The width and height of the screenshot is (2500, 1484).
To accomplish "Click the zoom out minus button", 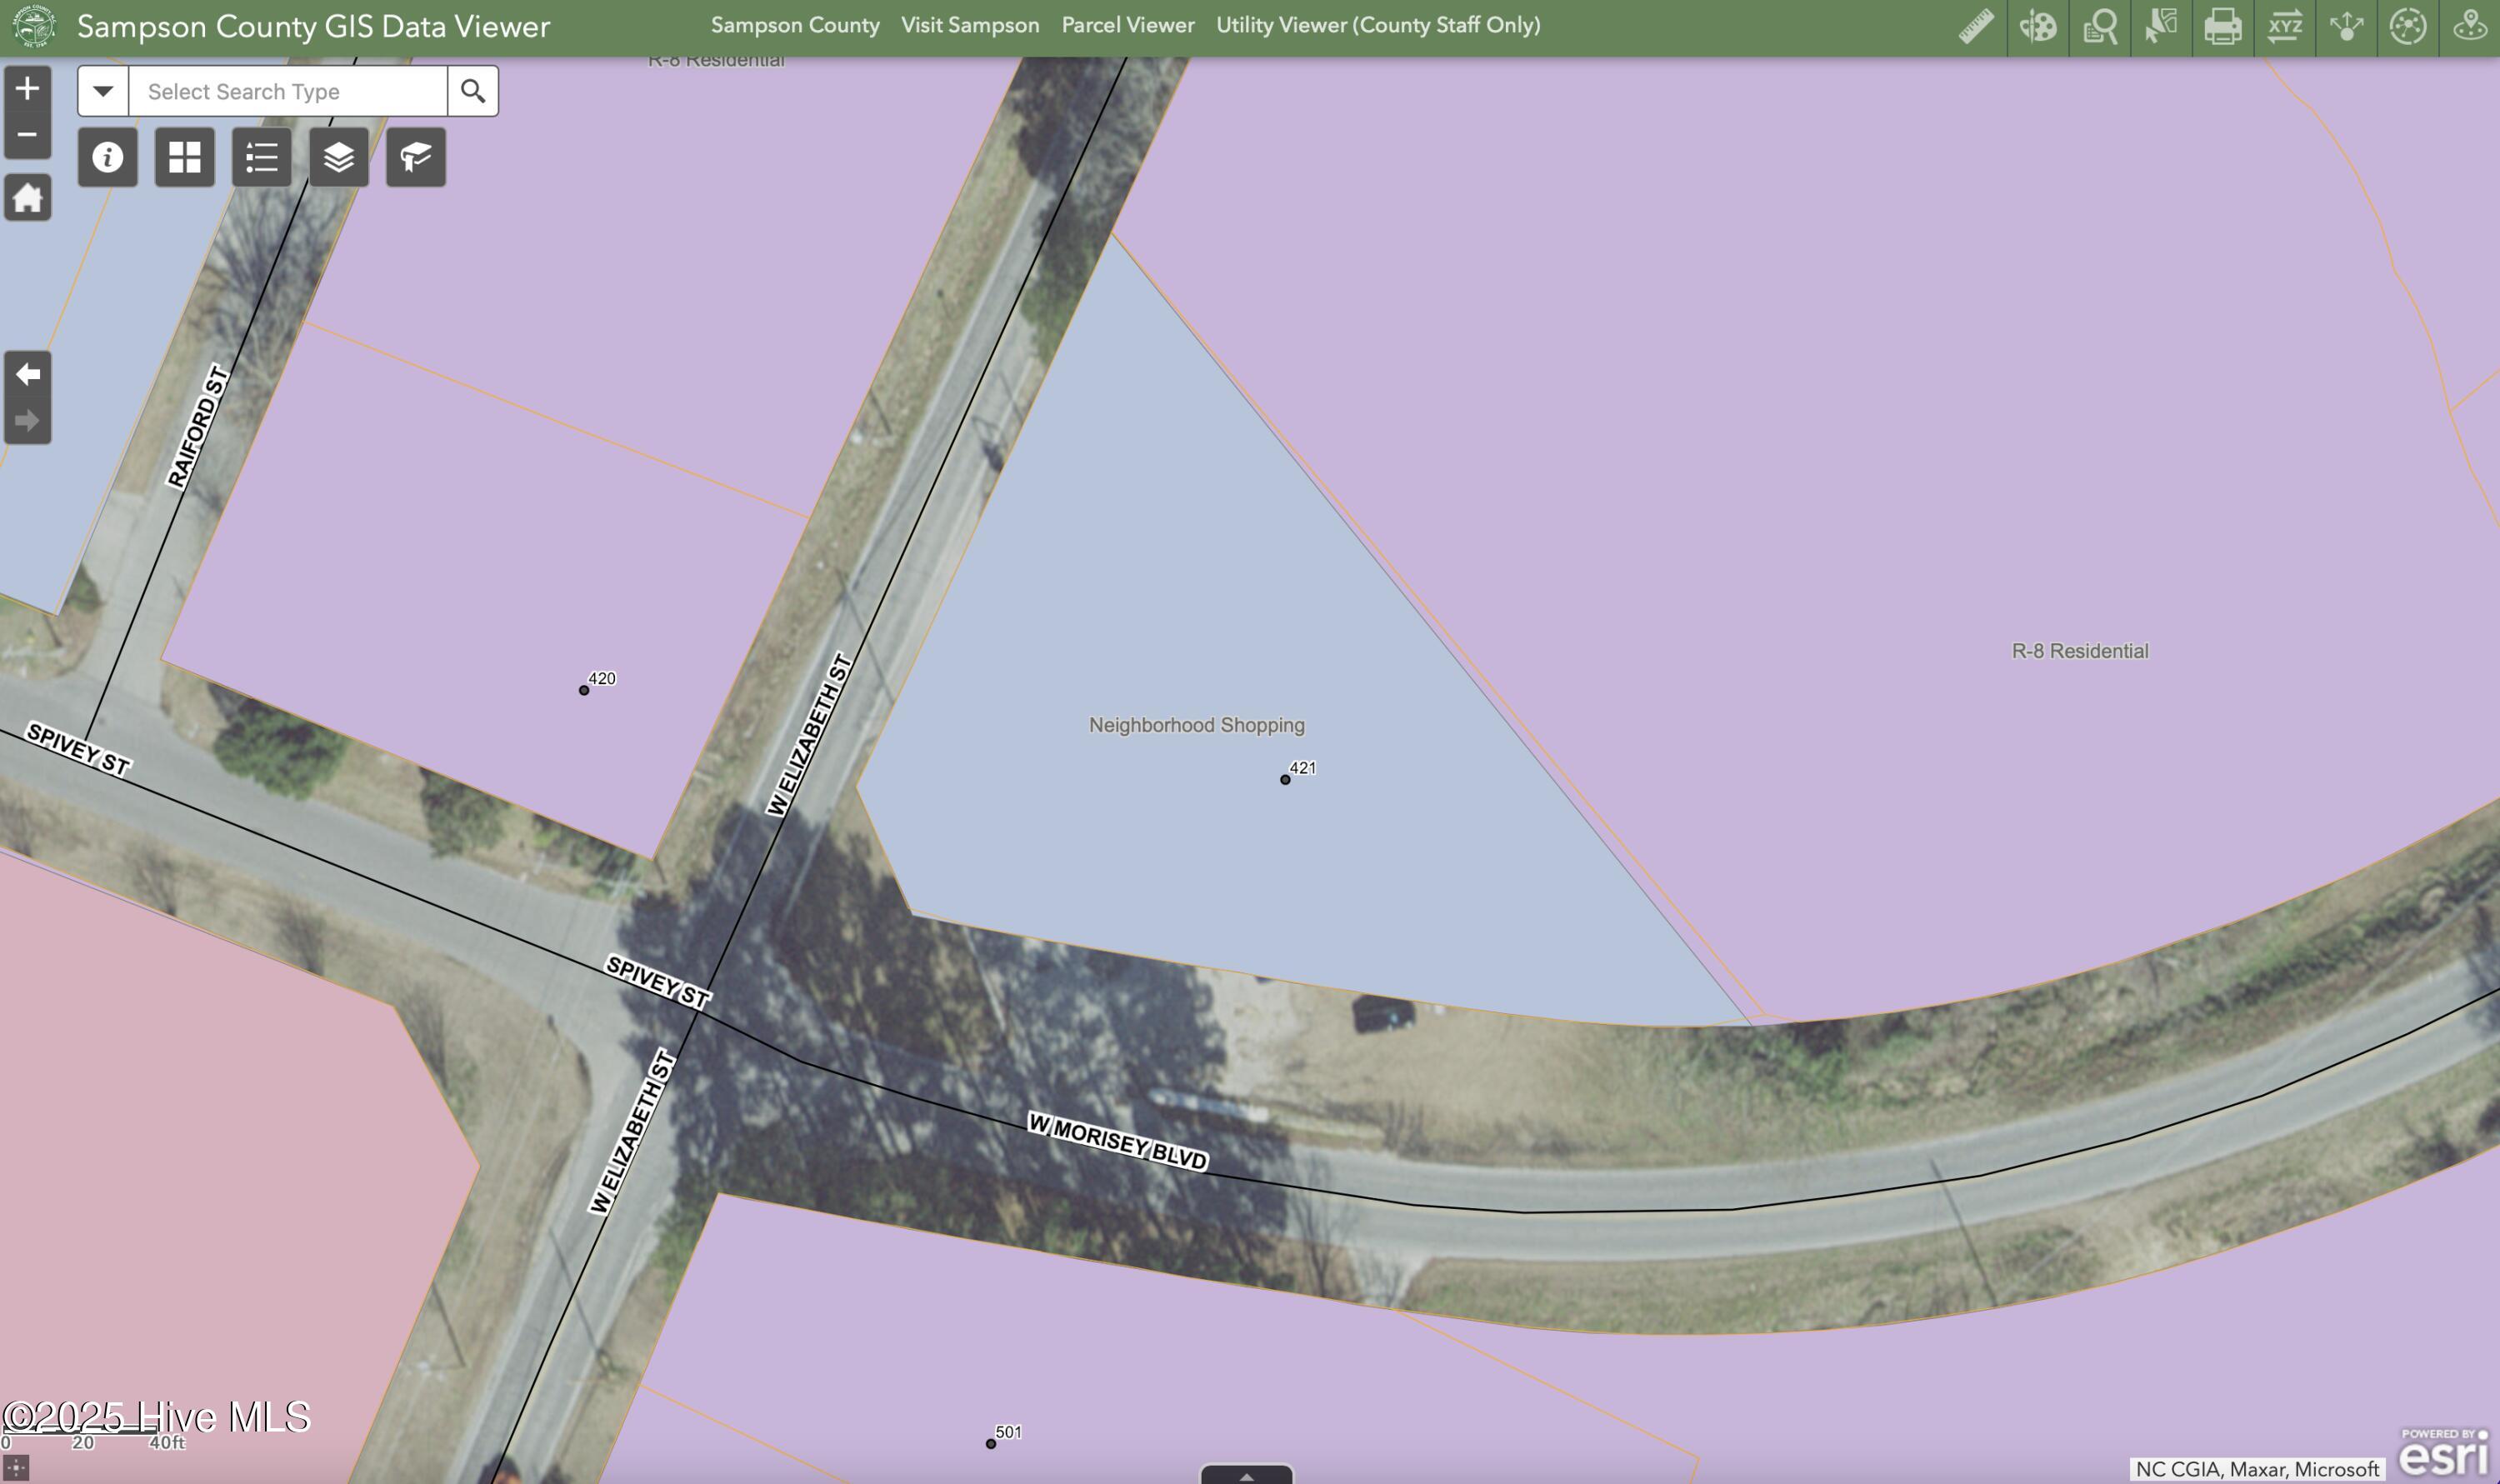I will coord(27,135).
